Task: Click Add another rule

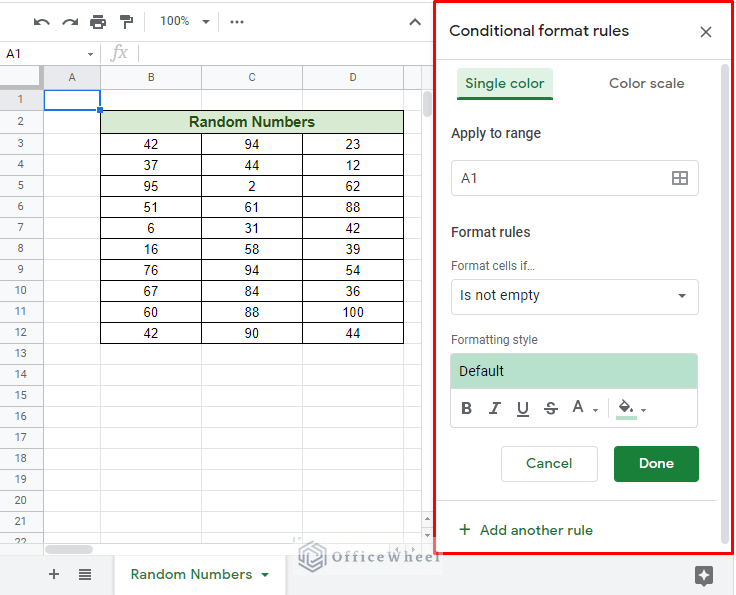Action: [x=526, y=530]
